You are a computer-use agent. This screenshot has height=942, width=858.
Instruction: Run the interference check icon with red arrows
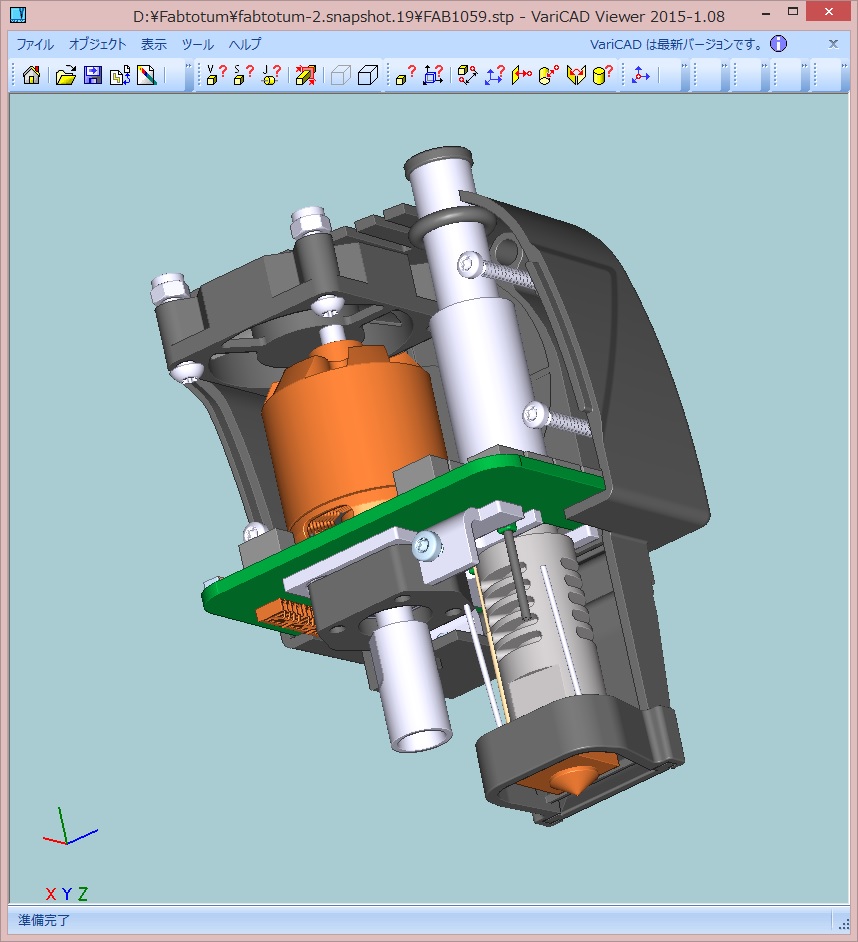pyautogui.click(x=306, y=75)
